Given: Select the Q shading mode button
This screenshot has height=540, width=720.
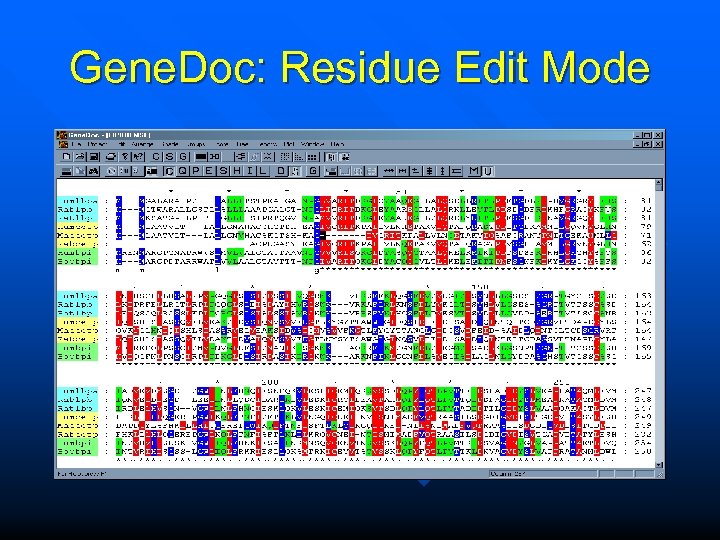Looking at the screenshot, I should pos(183,171).
